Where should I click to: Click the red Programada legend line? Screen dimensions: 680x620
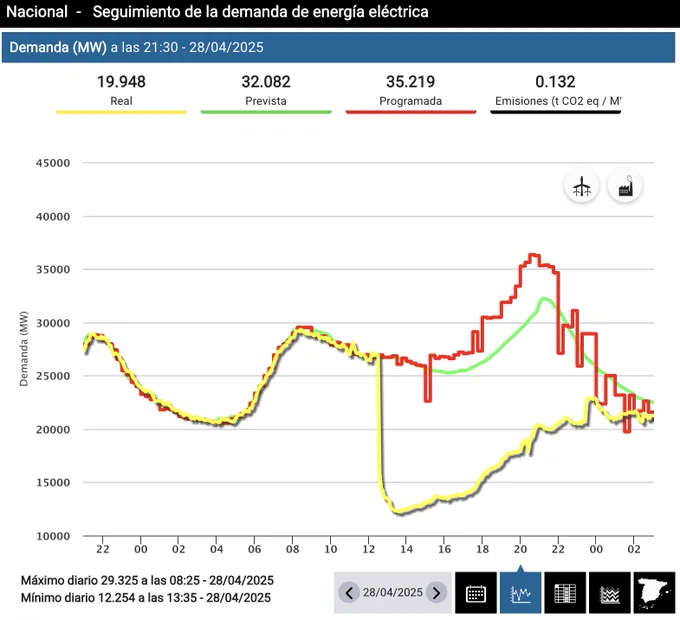tap(411, 112)
